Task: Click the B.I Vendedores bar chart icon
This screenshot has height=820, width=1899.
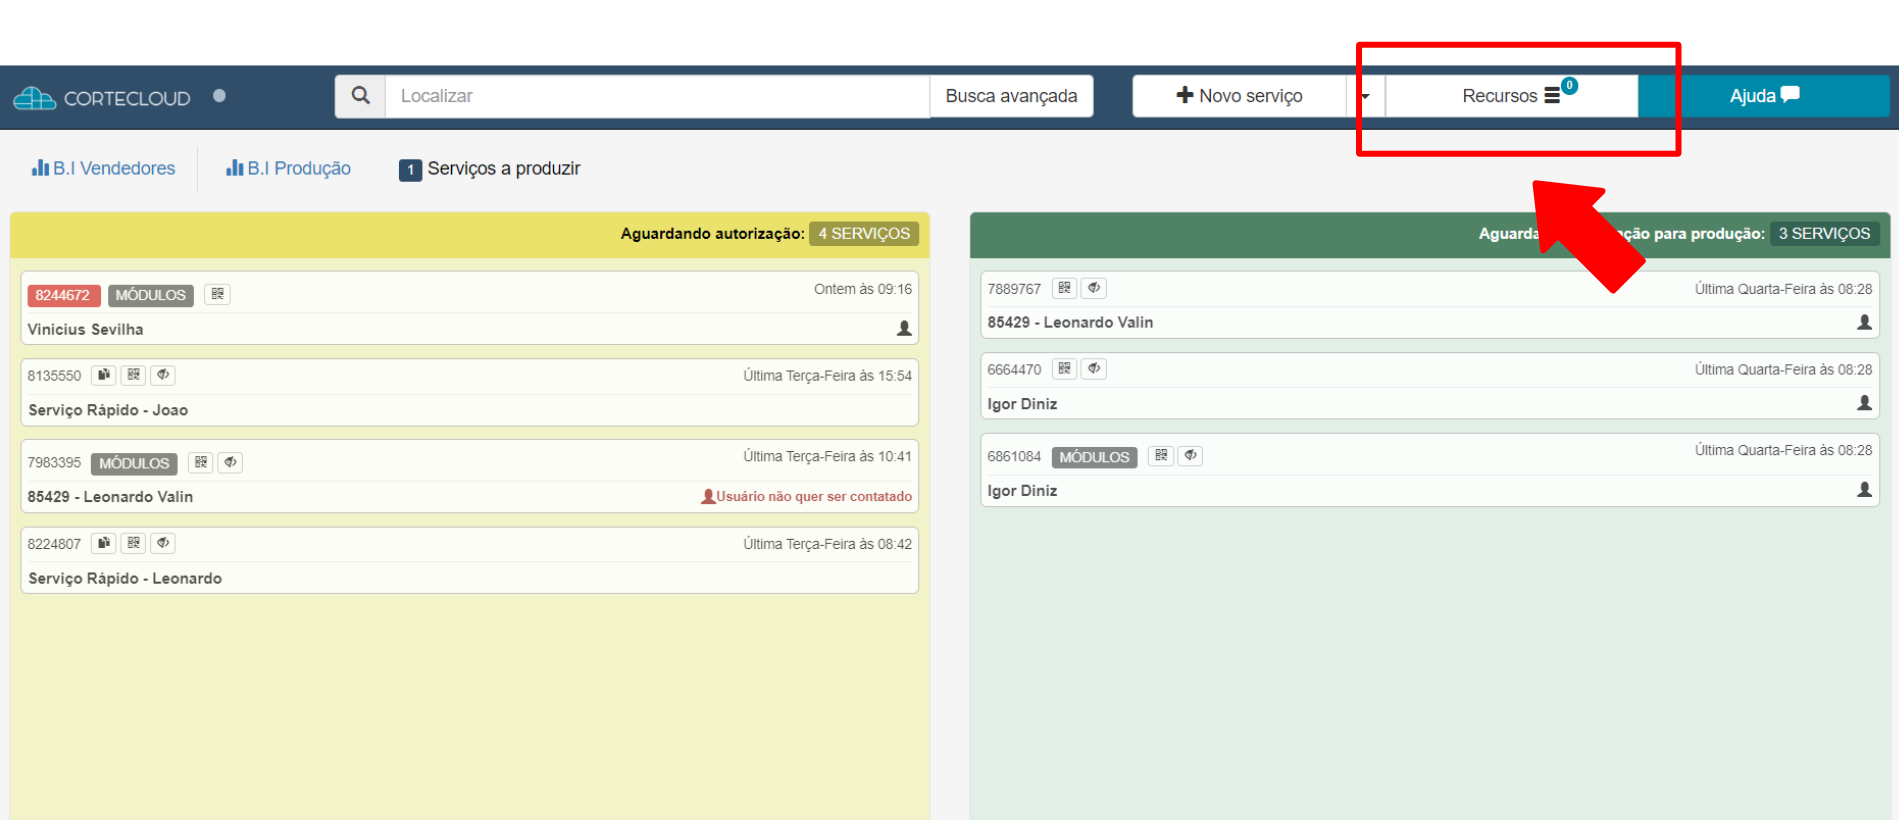Action: click(40, 168)
